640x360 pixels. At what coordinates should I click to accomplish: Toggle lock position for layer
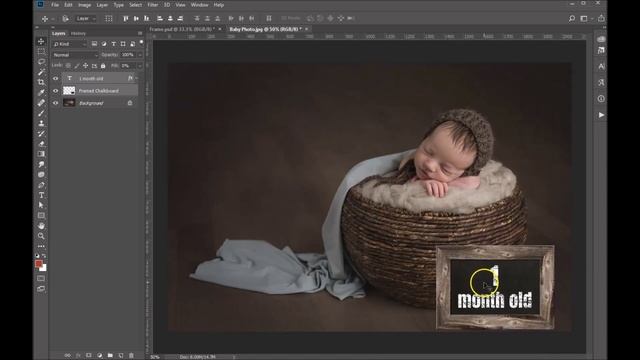tap(85, 66)
